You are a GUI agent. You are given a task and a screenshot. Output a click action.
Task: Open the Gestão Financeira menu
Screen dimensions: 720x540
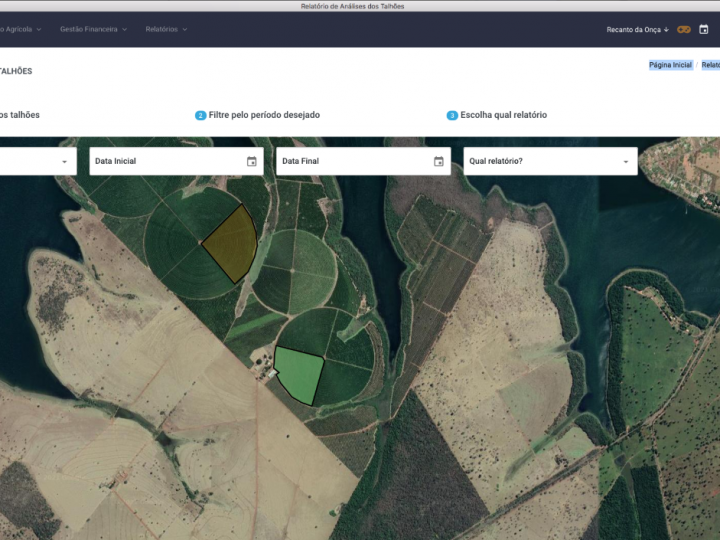[x=93, y=29]
